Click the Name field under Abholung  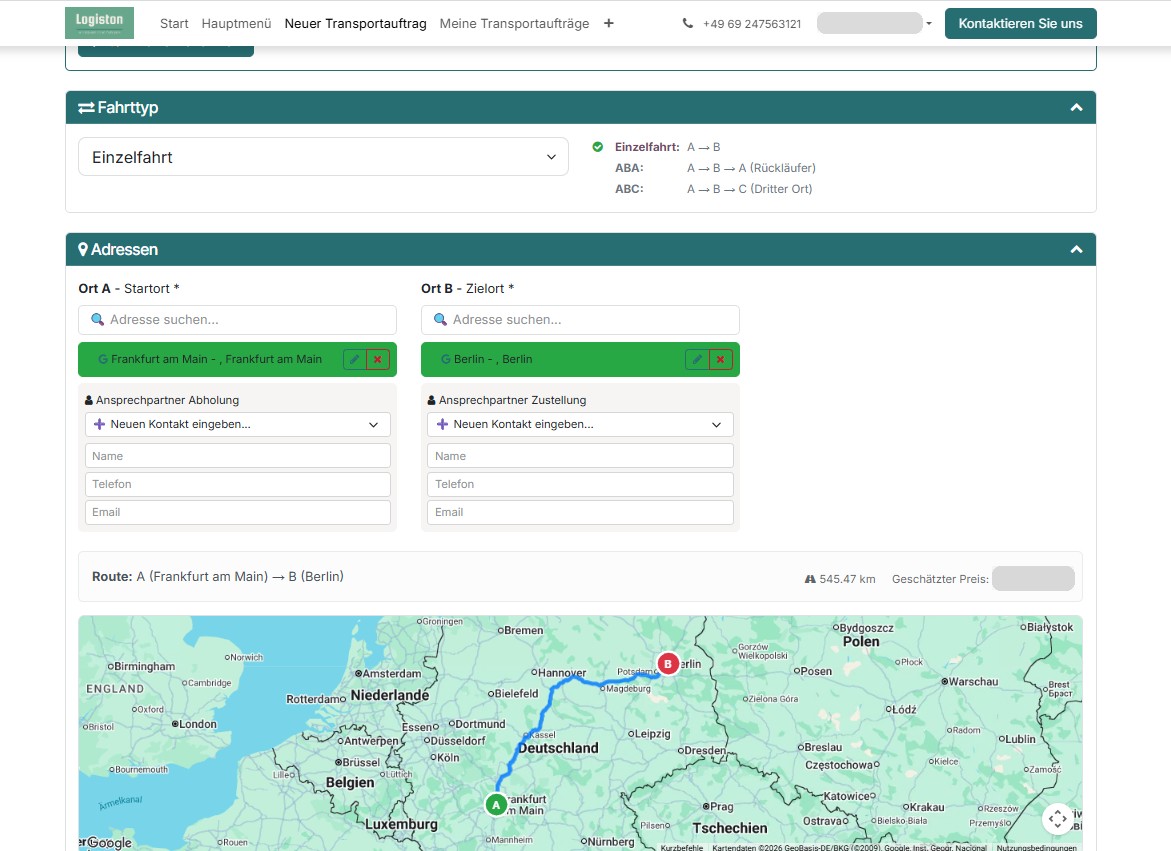point(237,456)
